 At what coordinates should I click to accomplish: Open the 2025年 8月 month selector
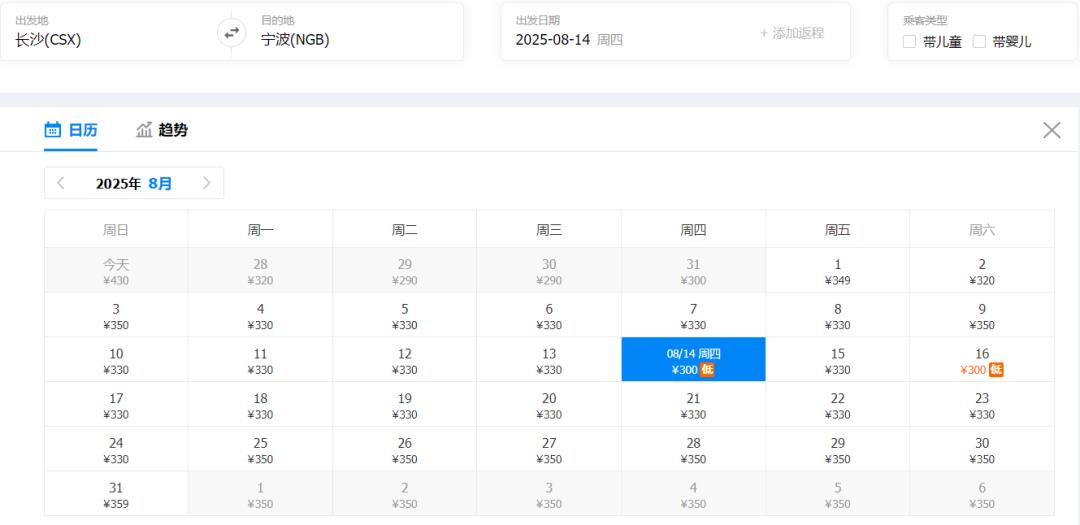point(134,183)
